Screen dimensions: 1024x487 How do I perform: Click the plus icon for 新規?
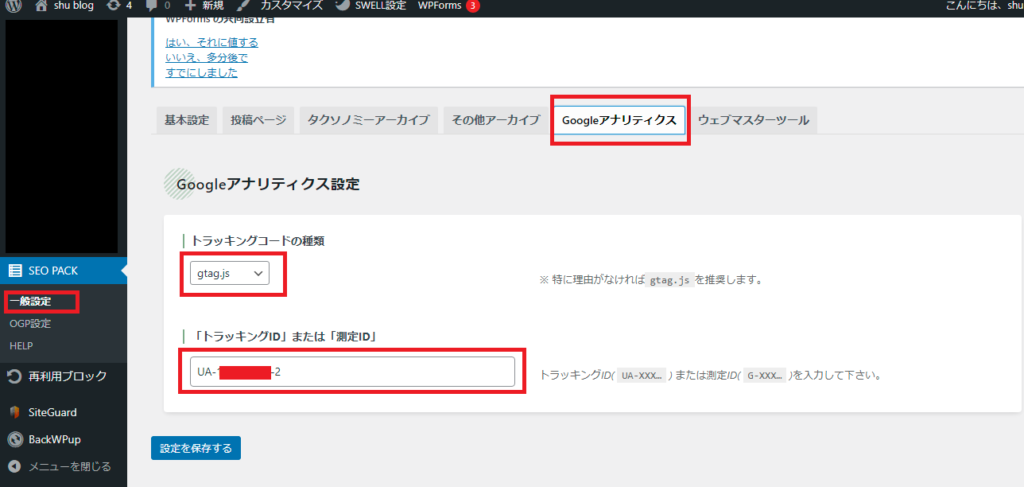tap(190, 6)
